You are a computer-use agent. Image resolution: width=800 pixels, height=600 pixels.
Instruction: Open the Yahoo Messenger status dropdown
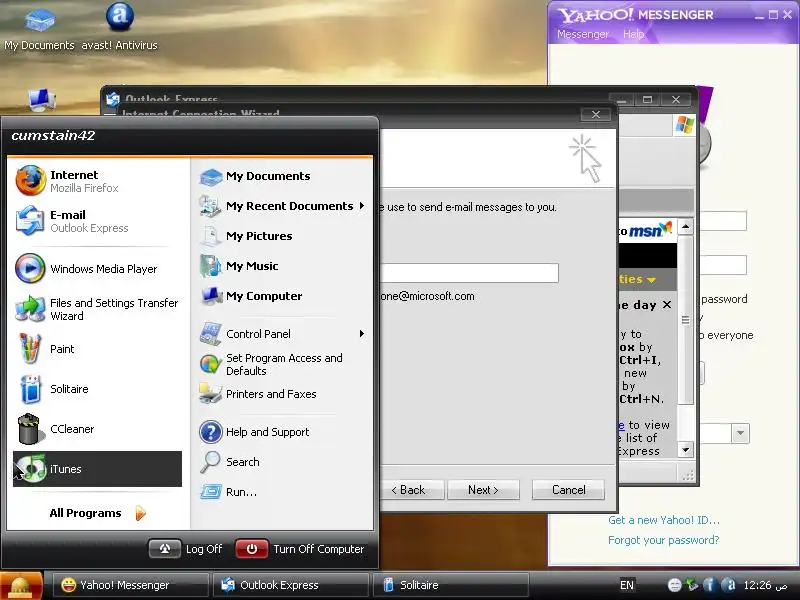740,433
